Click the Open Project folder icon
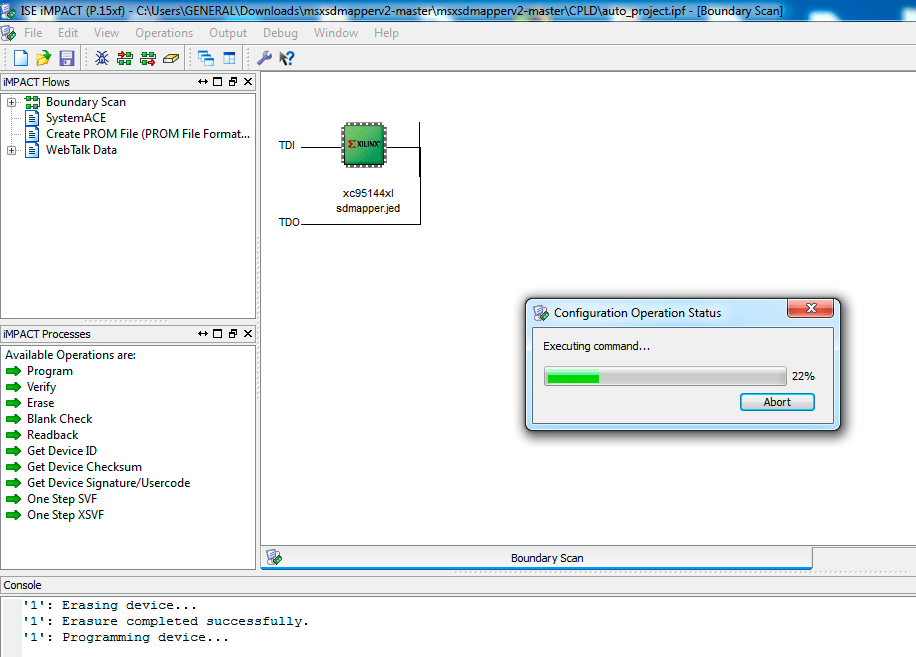This screenshot has height=657, width=916. point(44,58)
